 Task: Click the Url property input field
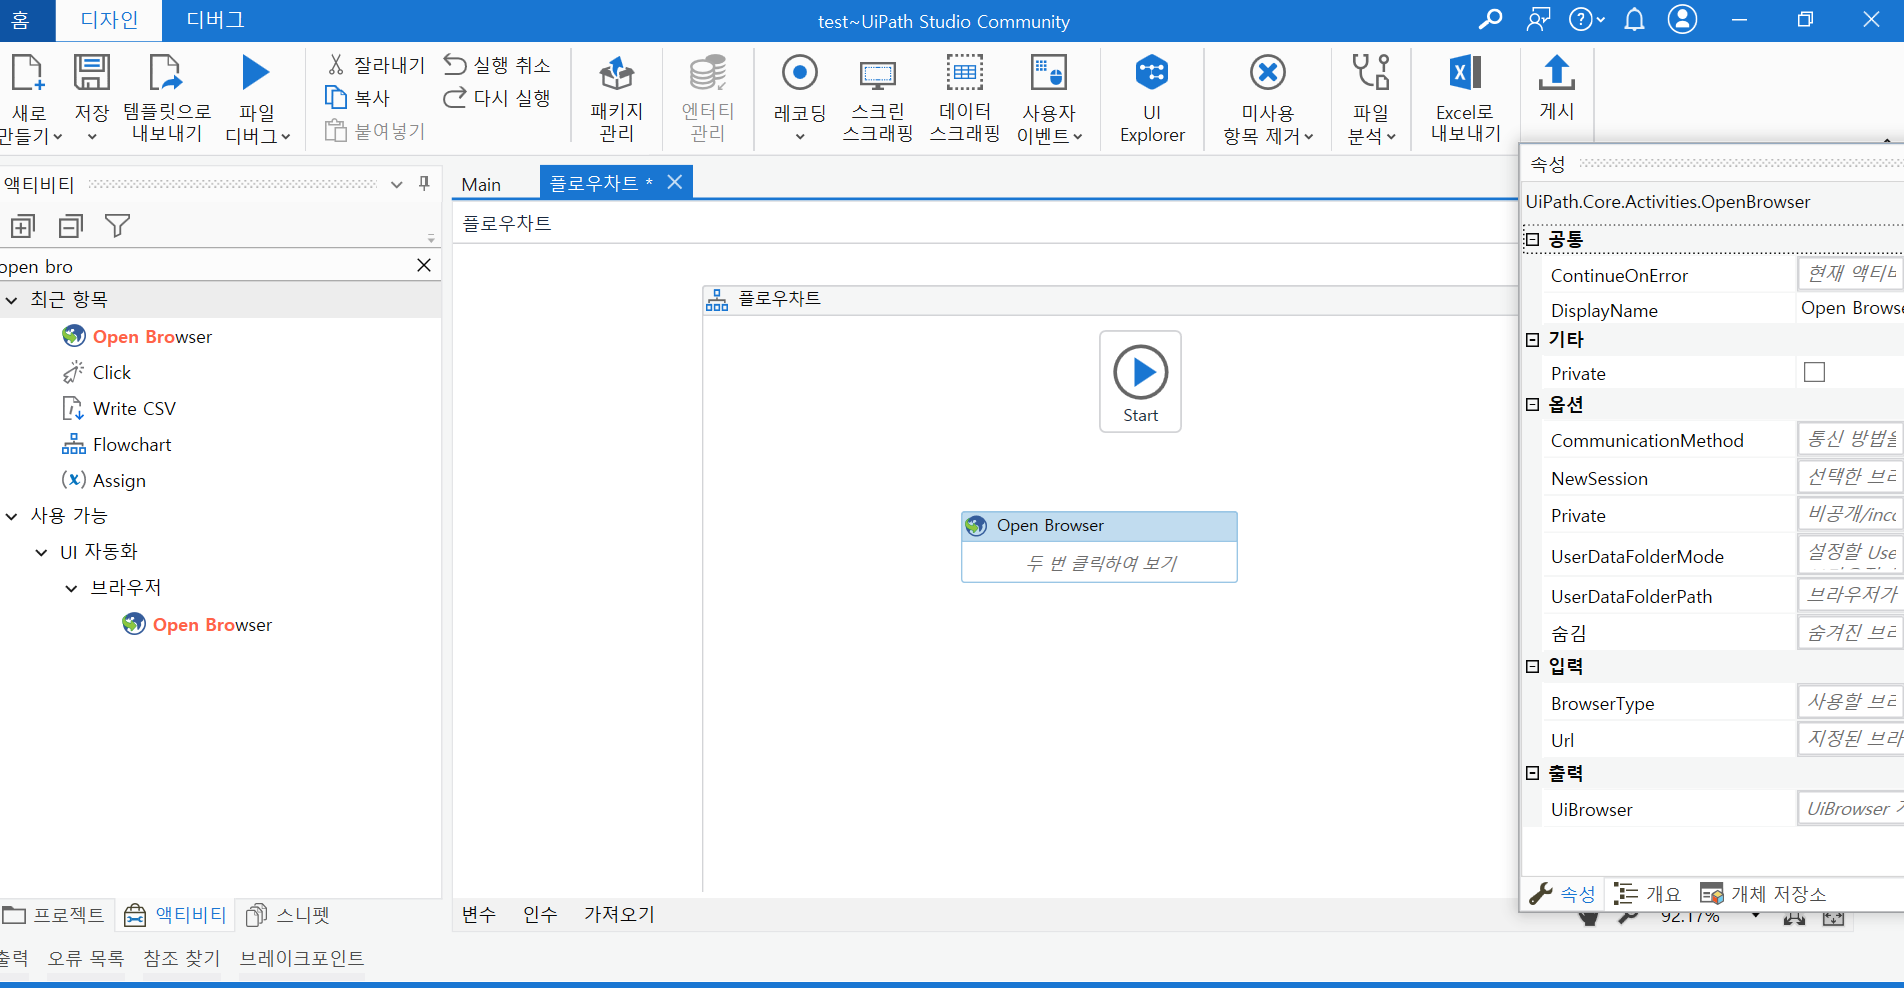[1850, 739]
